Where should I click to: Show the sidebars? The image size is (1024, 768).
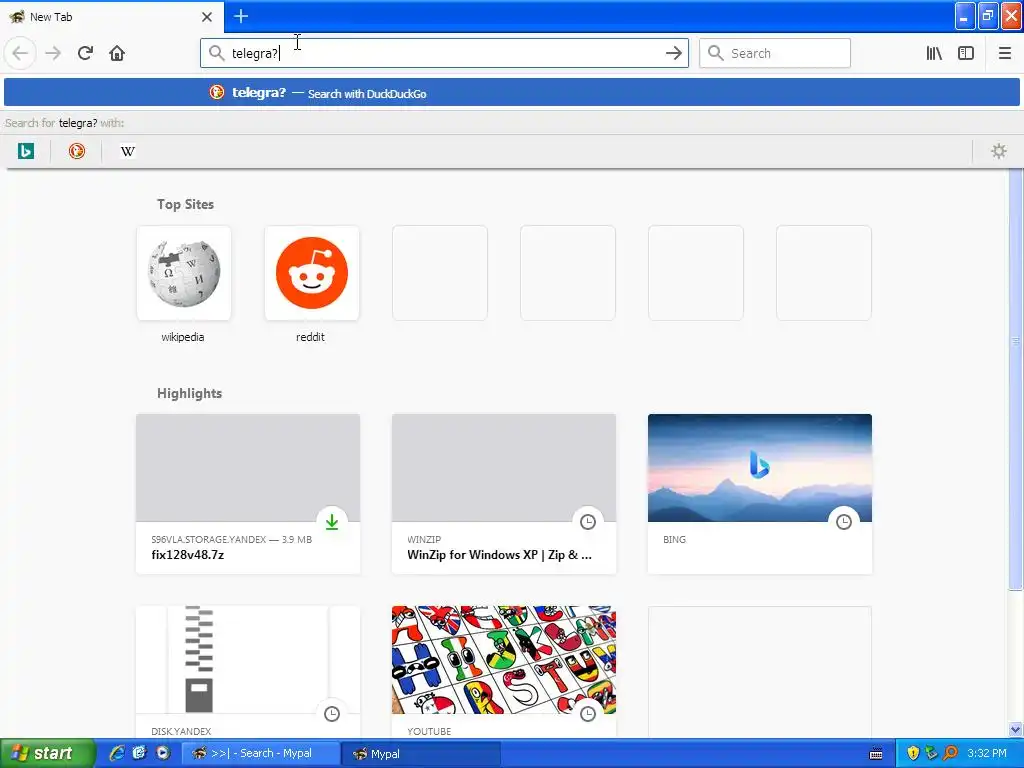(x=966, y=53)
